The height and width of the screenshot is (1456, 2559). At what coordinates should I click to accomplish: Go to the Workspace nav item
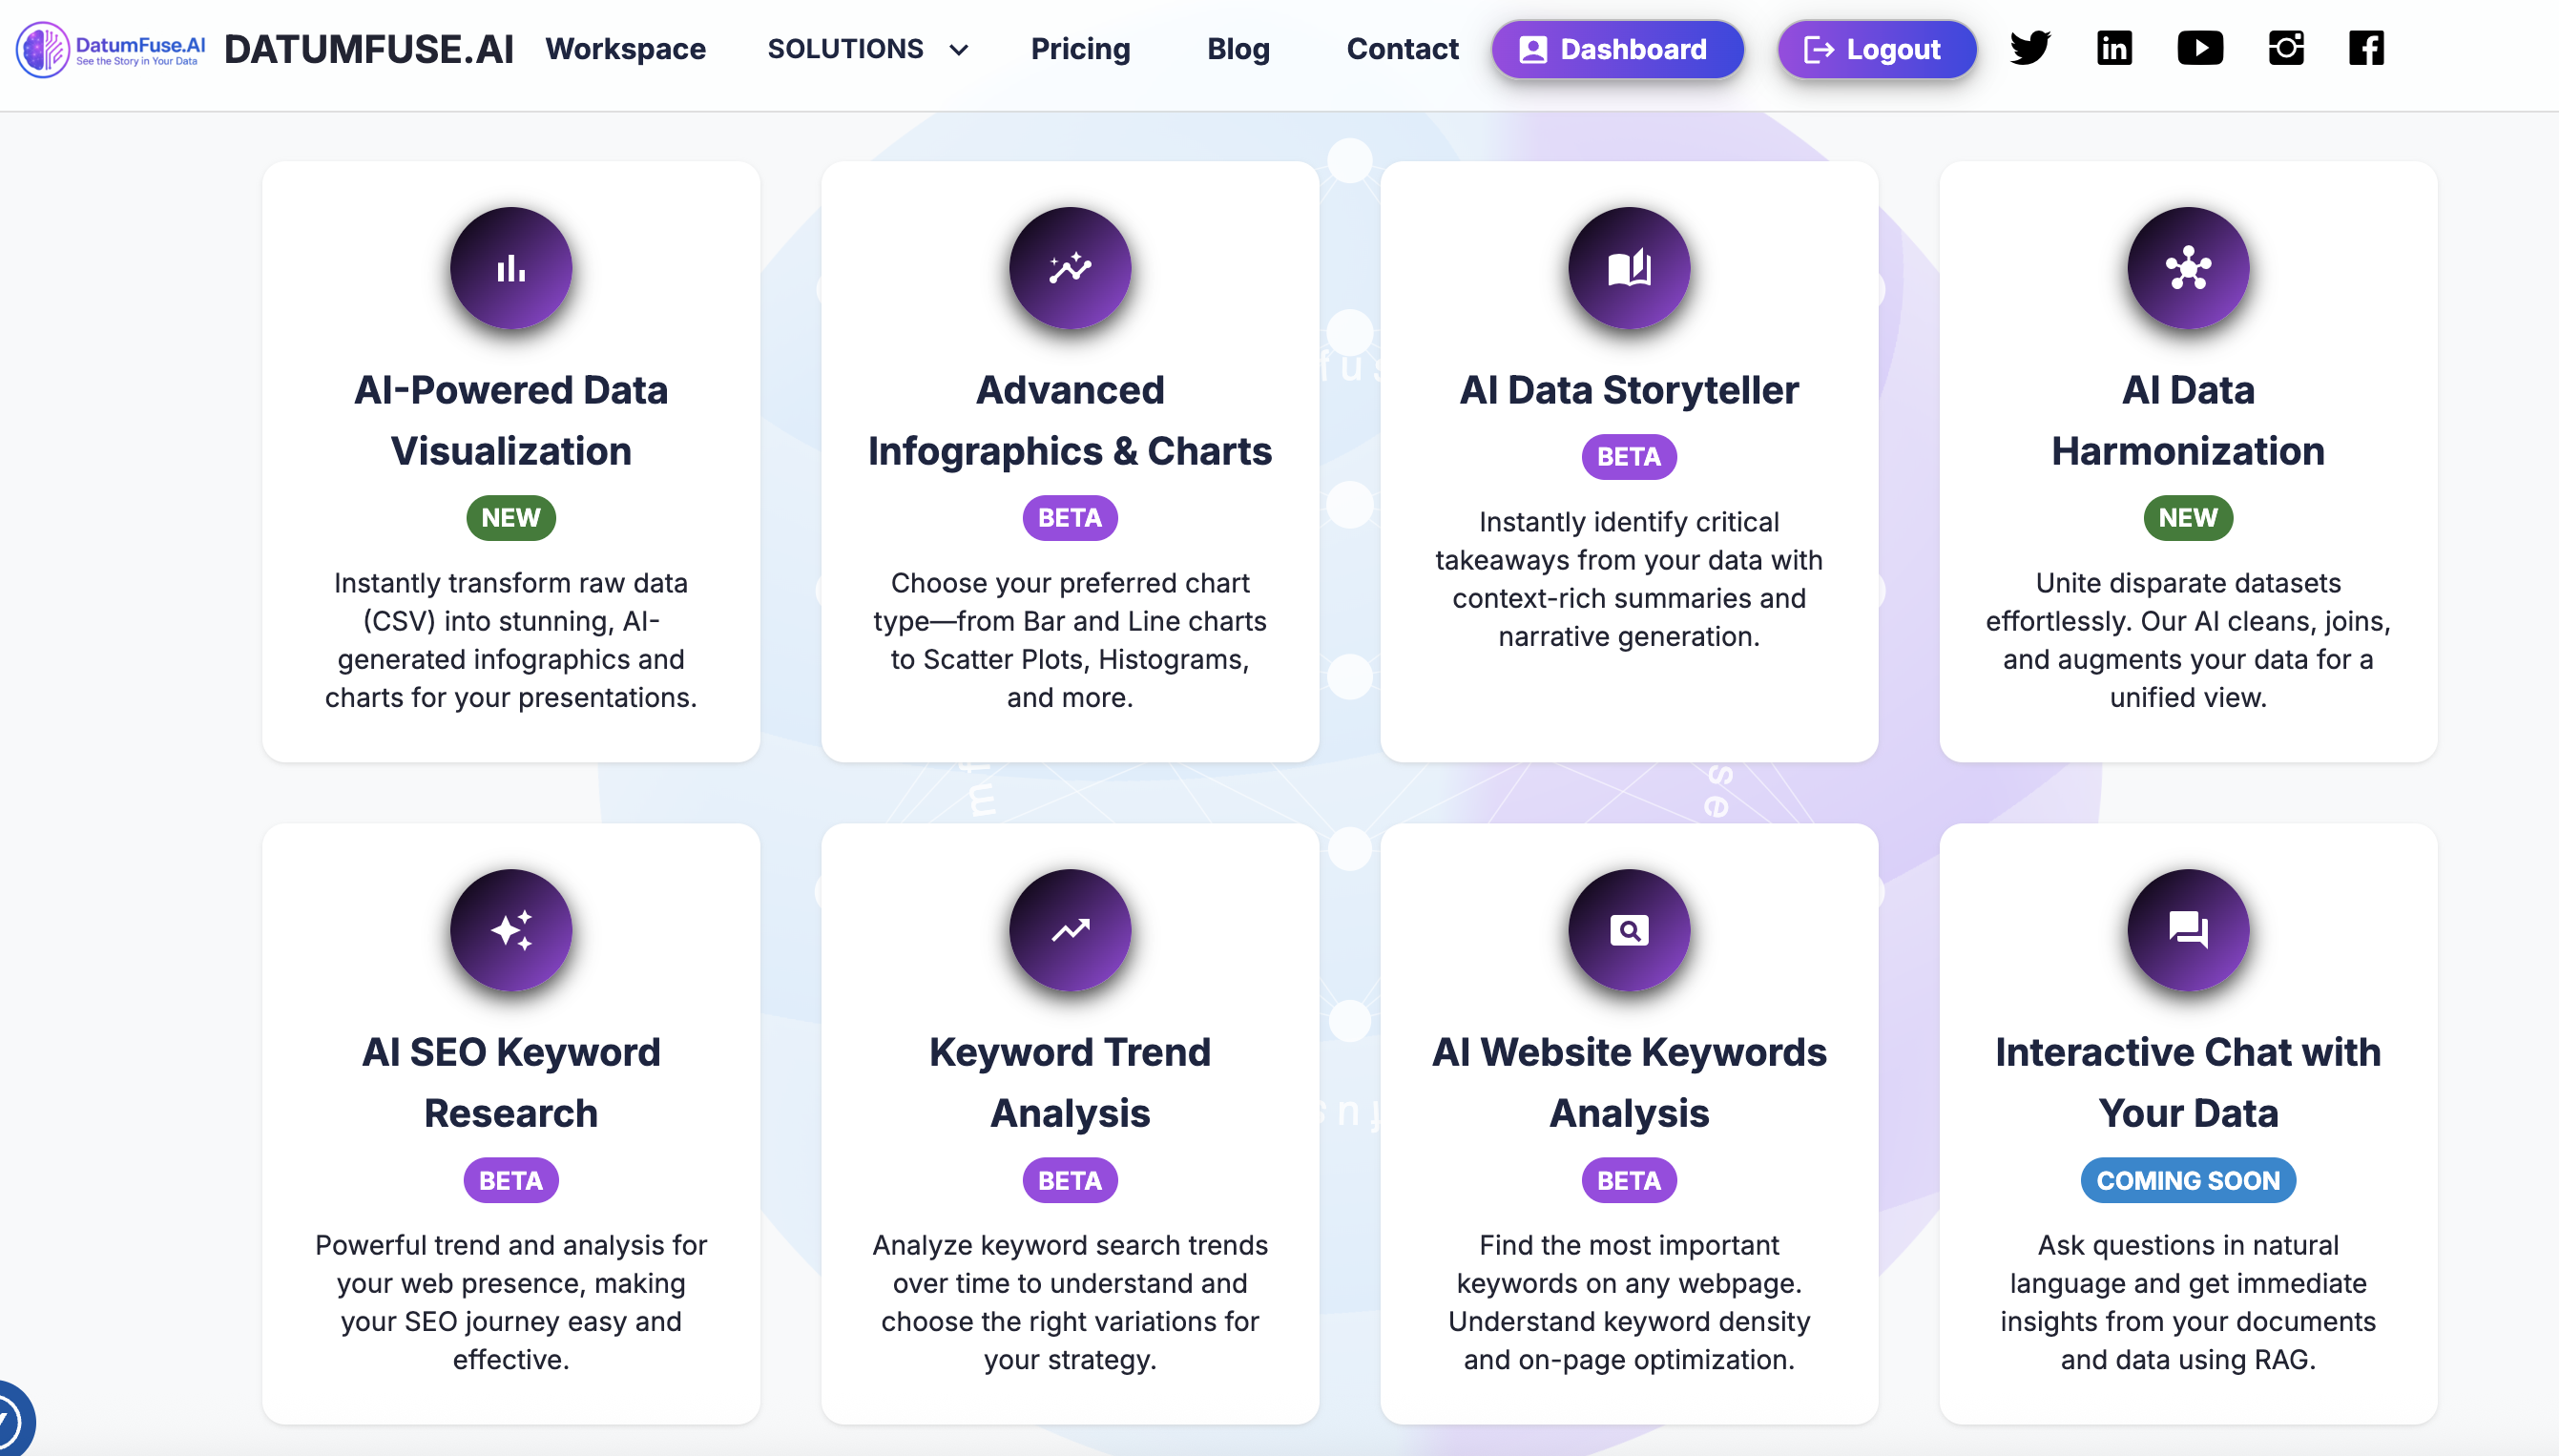point(625,49)
